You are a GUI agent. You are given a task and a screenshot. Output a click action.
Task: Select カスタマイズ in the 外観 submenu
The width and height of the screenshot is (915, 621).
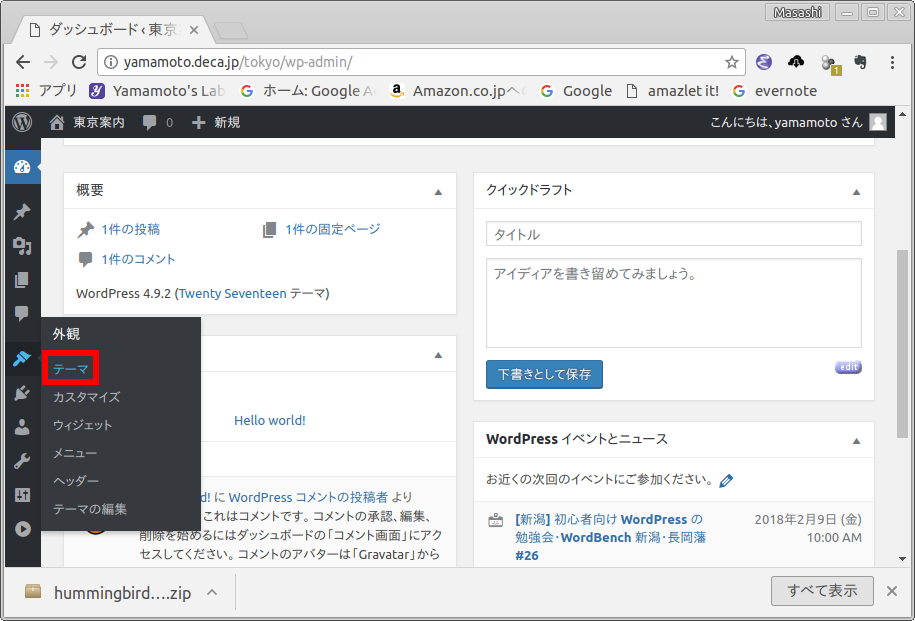tap(86, 397)
